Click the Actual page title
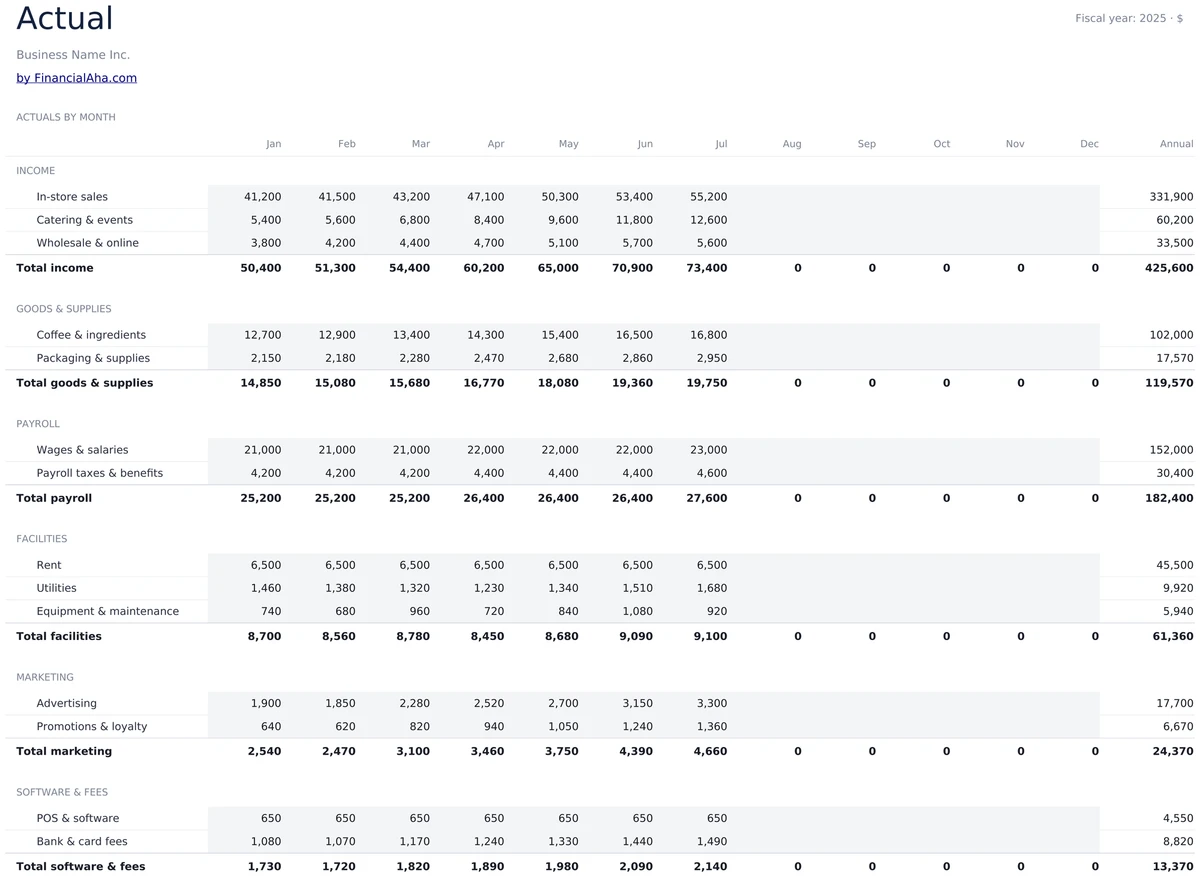The image size is (1200, 877). tap(65, 19)
